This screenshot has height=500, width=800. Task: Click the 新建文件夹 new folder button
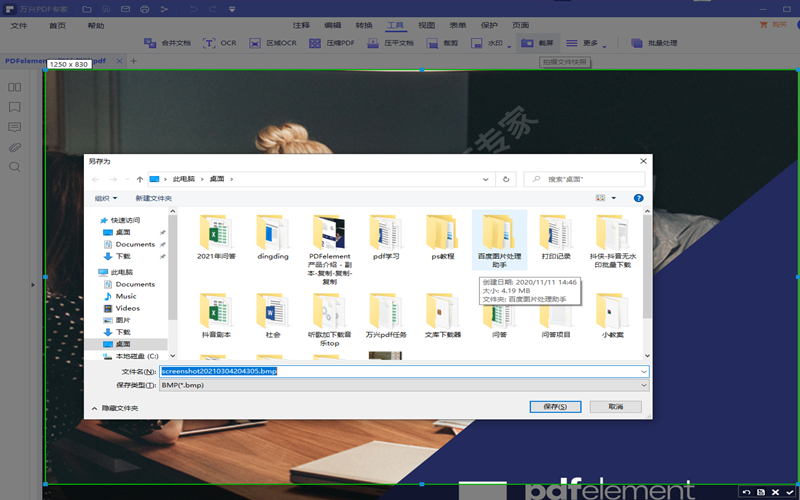pyautogui.click(x=153, y=198)
